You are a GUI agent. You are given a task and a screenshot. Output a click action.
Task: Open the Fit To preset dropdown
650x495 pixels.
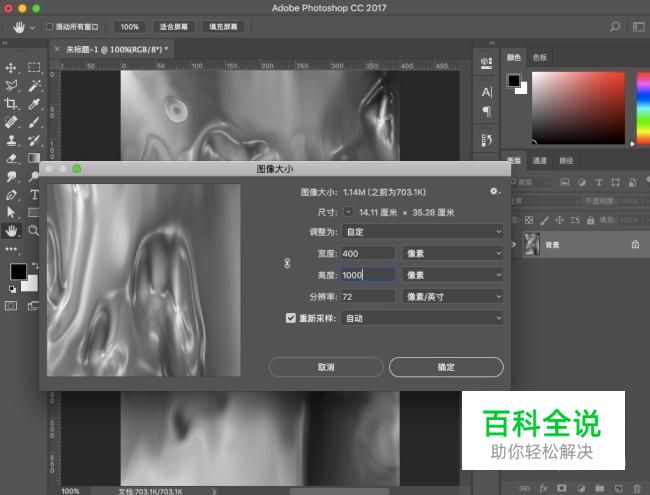(x=422, y=232)
